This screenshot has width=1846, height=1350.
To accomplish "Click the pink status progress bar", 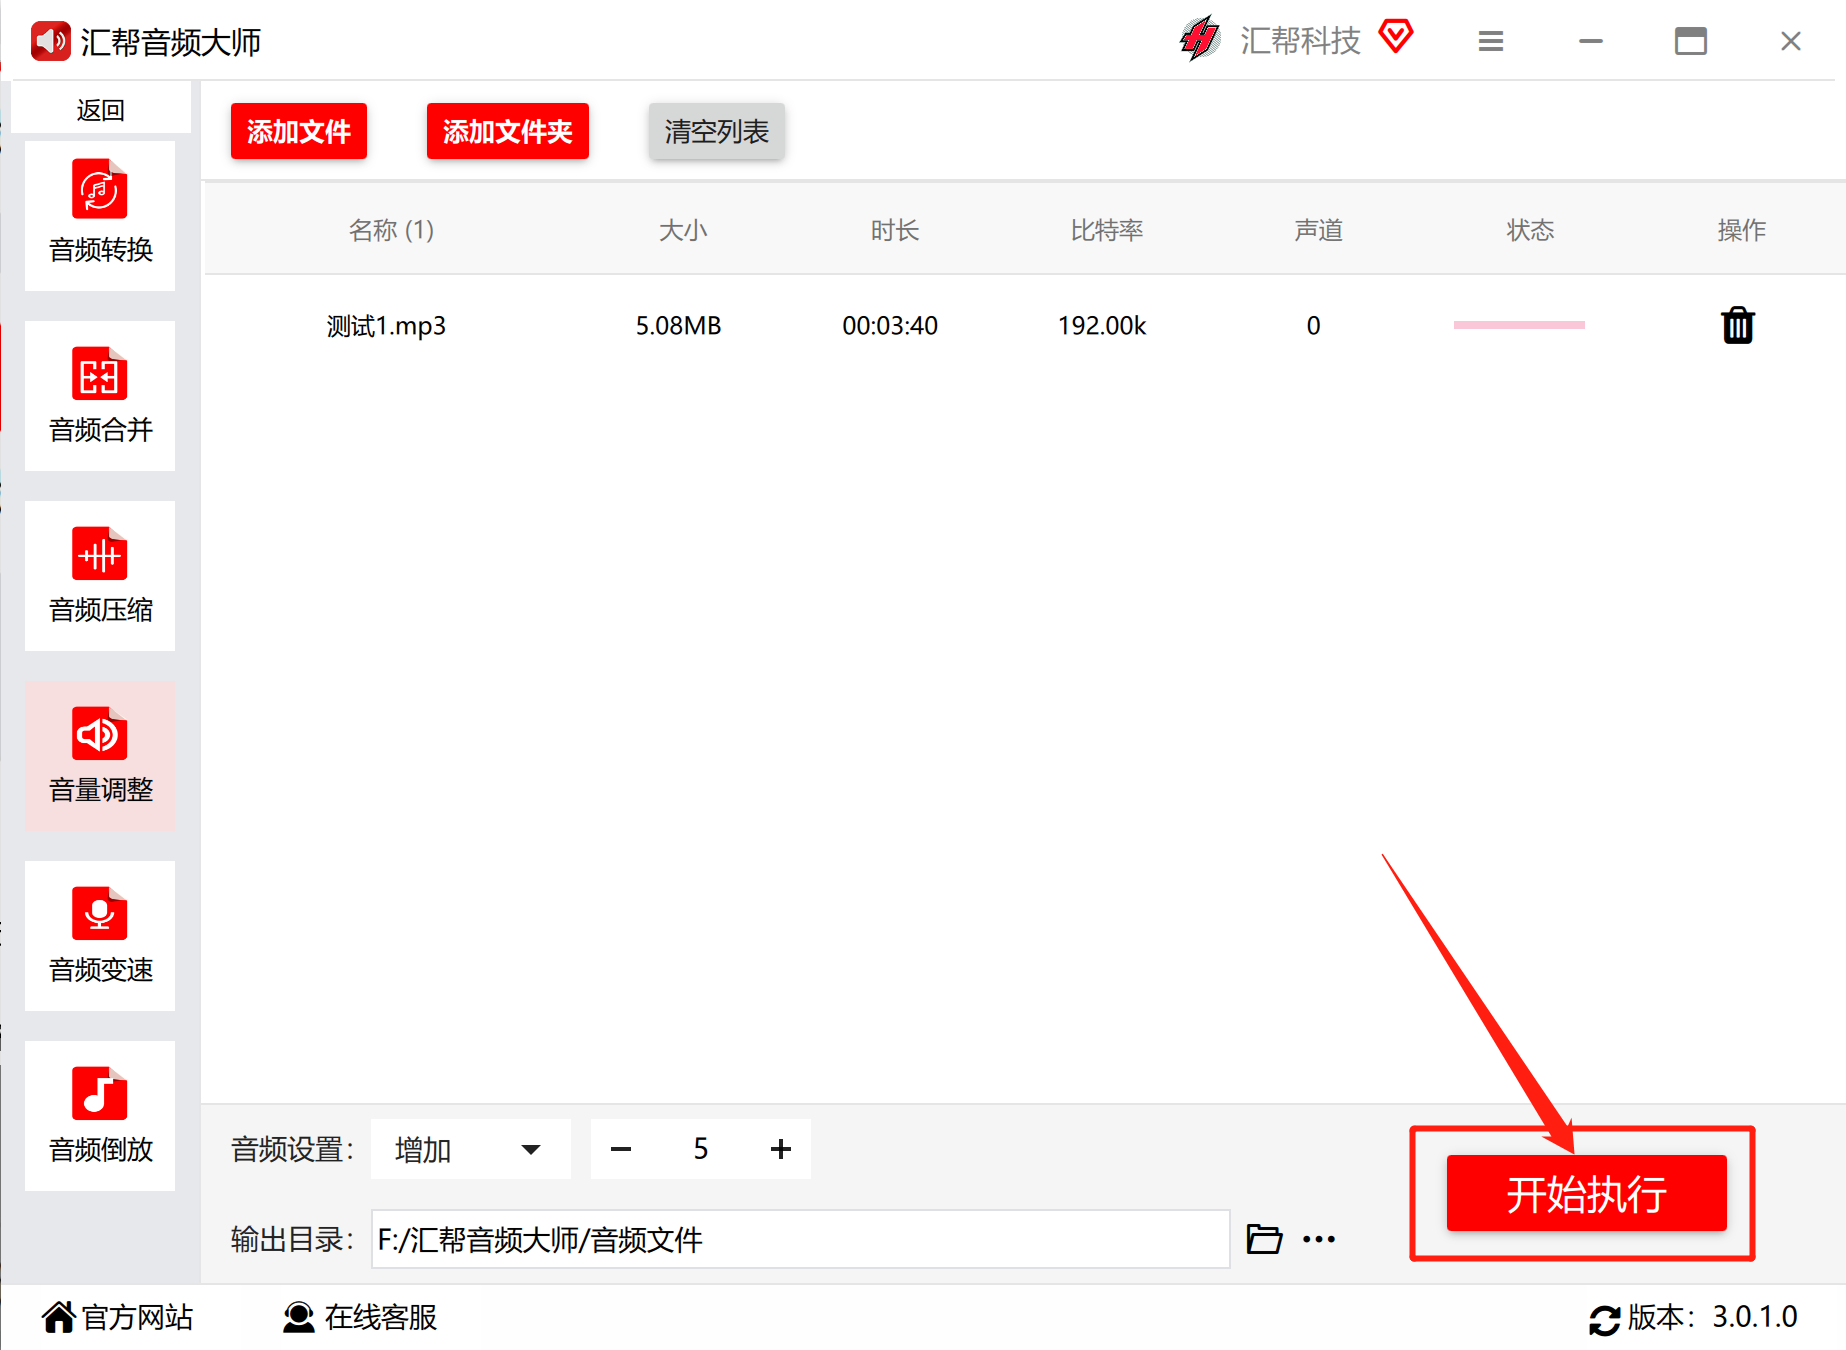I will coord(1519,325).
